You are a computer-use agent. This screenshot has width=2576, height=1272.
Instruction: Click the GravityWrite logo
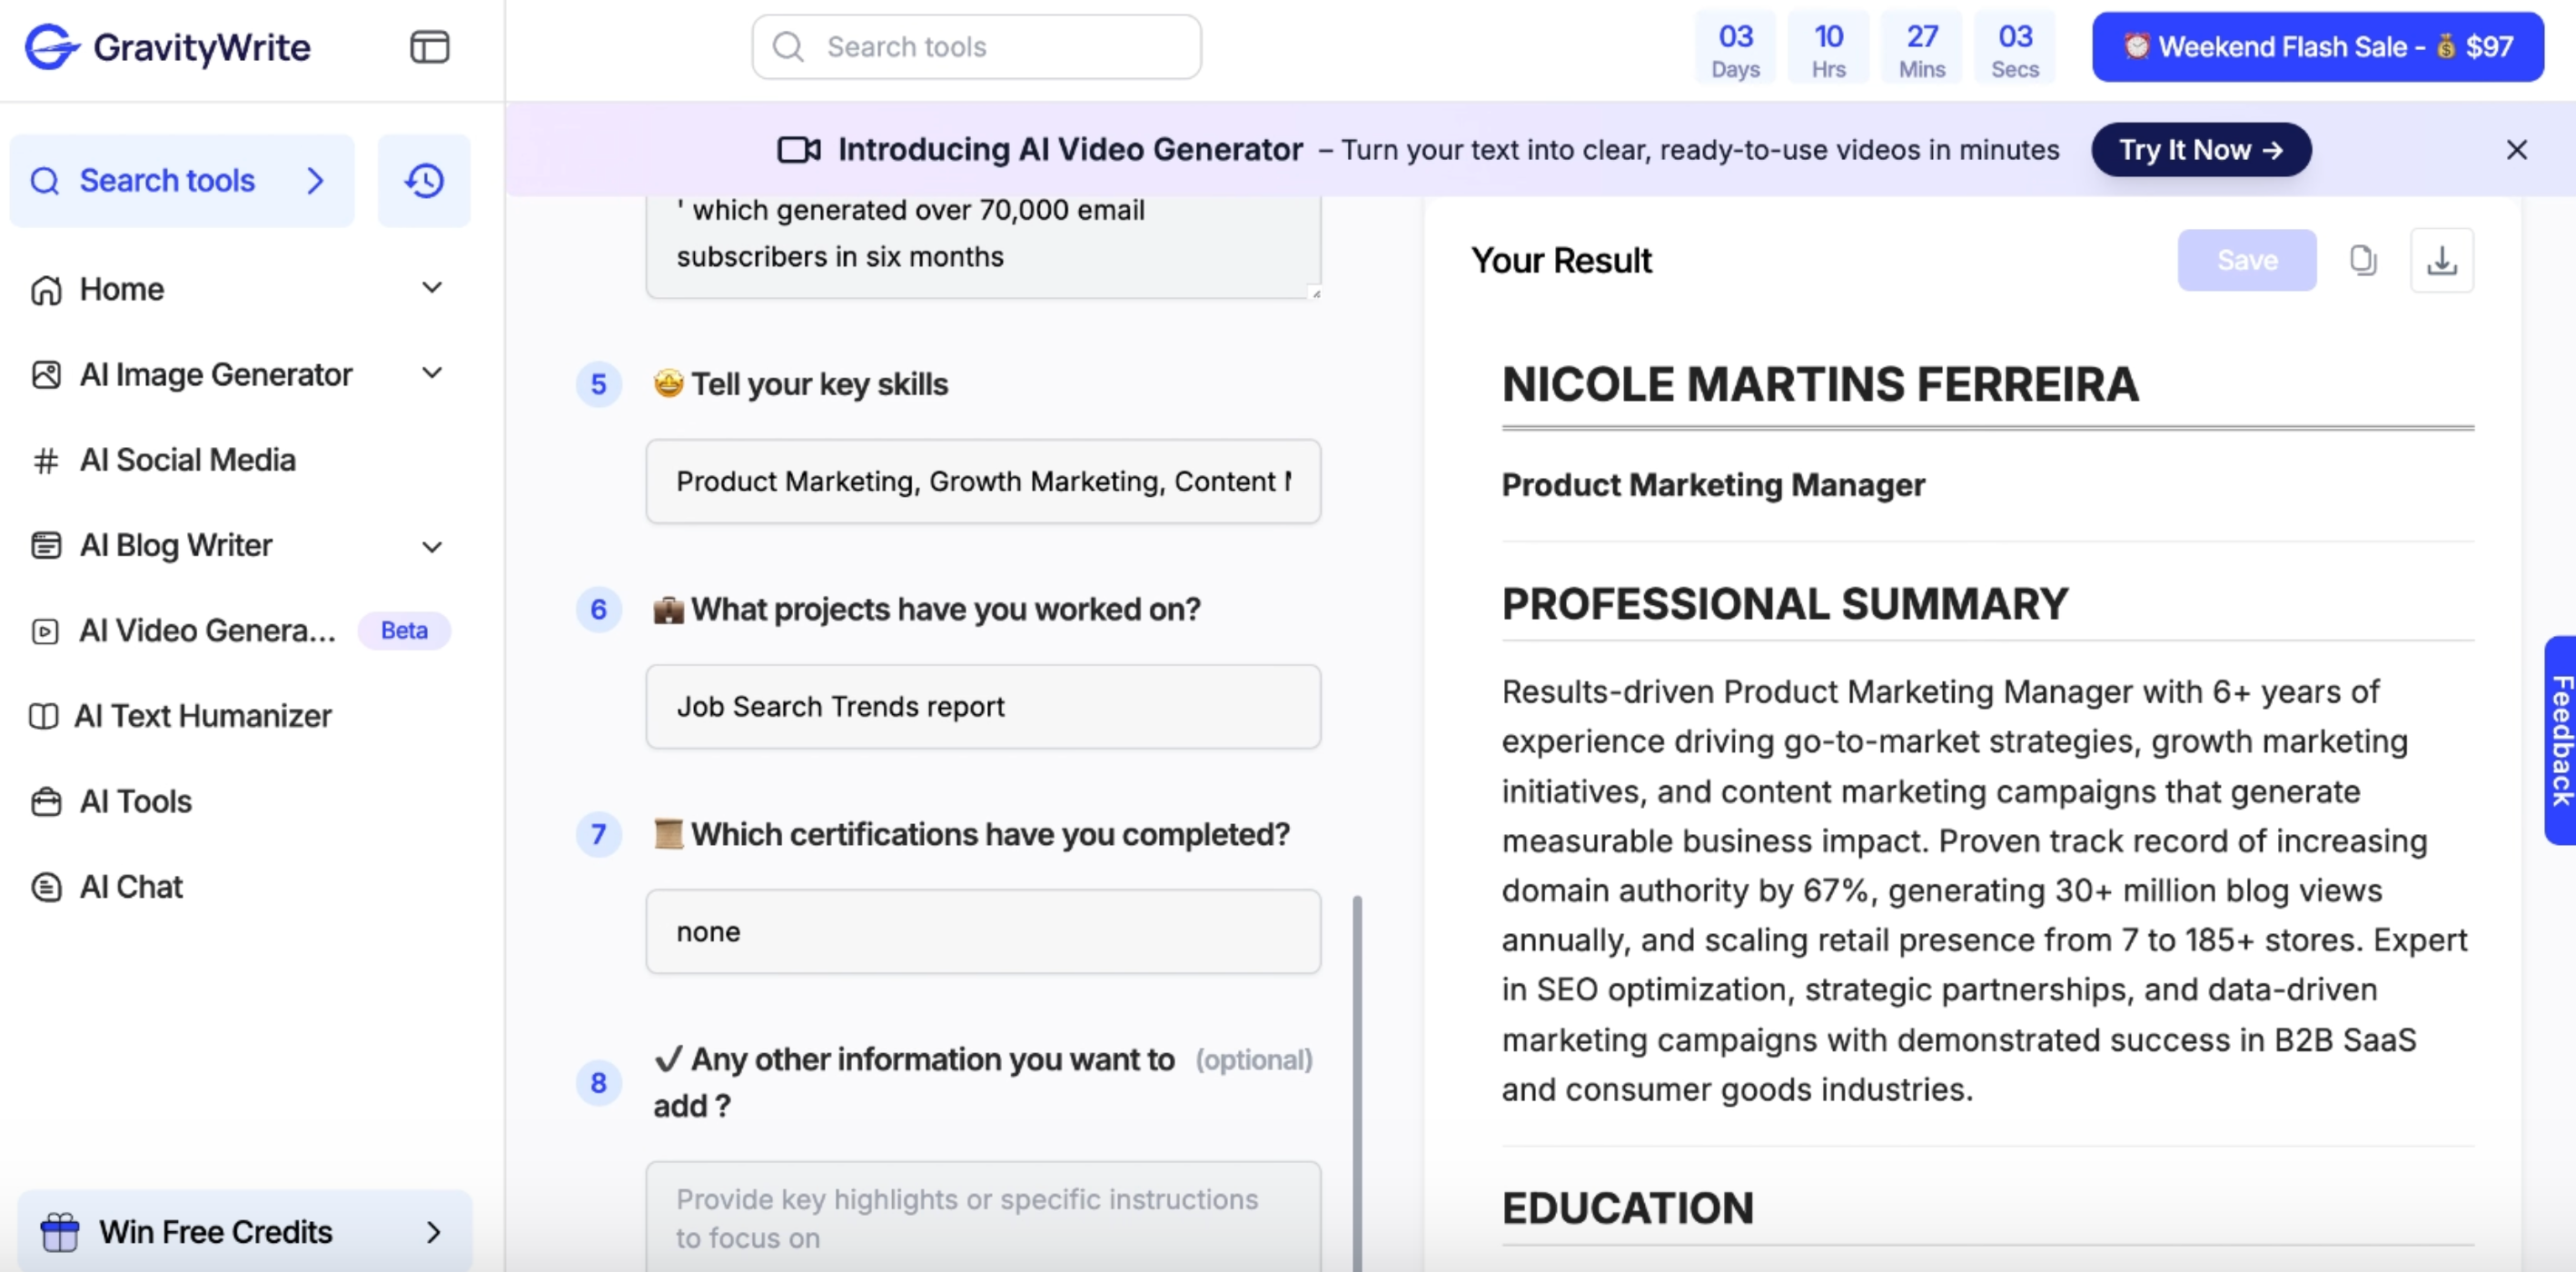pos(168,47)
